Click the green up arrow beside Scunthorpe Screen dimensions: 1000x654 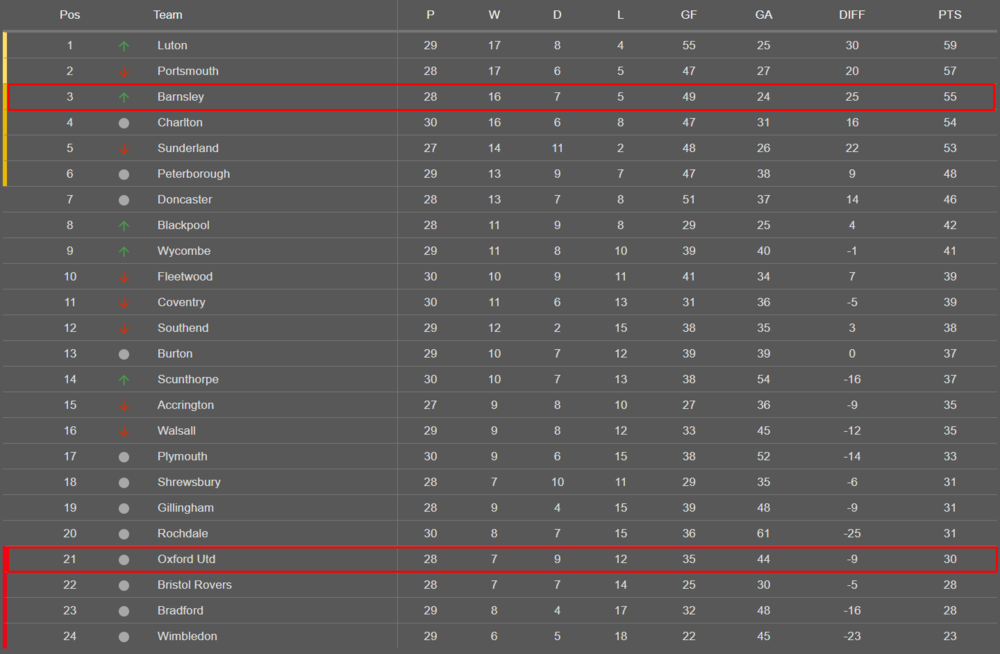(x=124, y=380)
